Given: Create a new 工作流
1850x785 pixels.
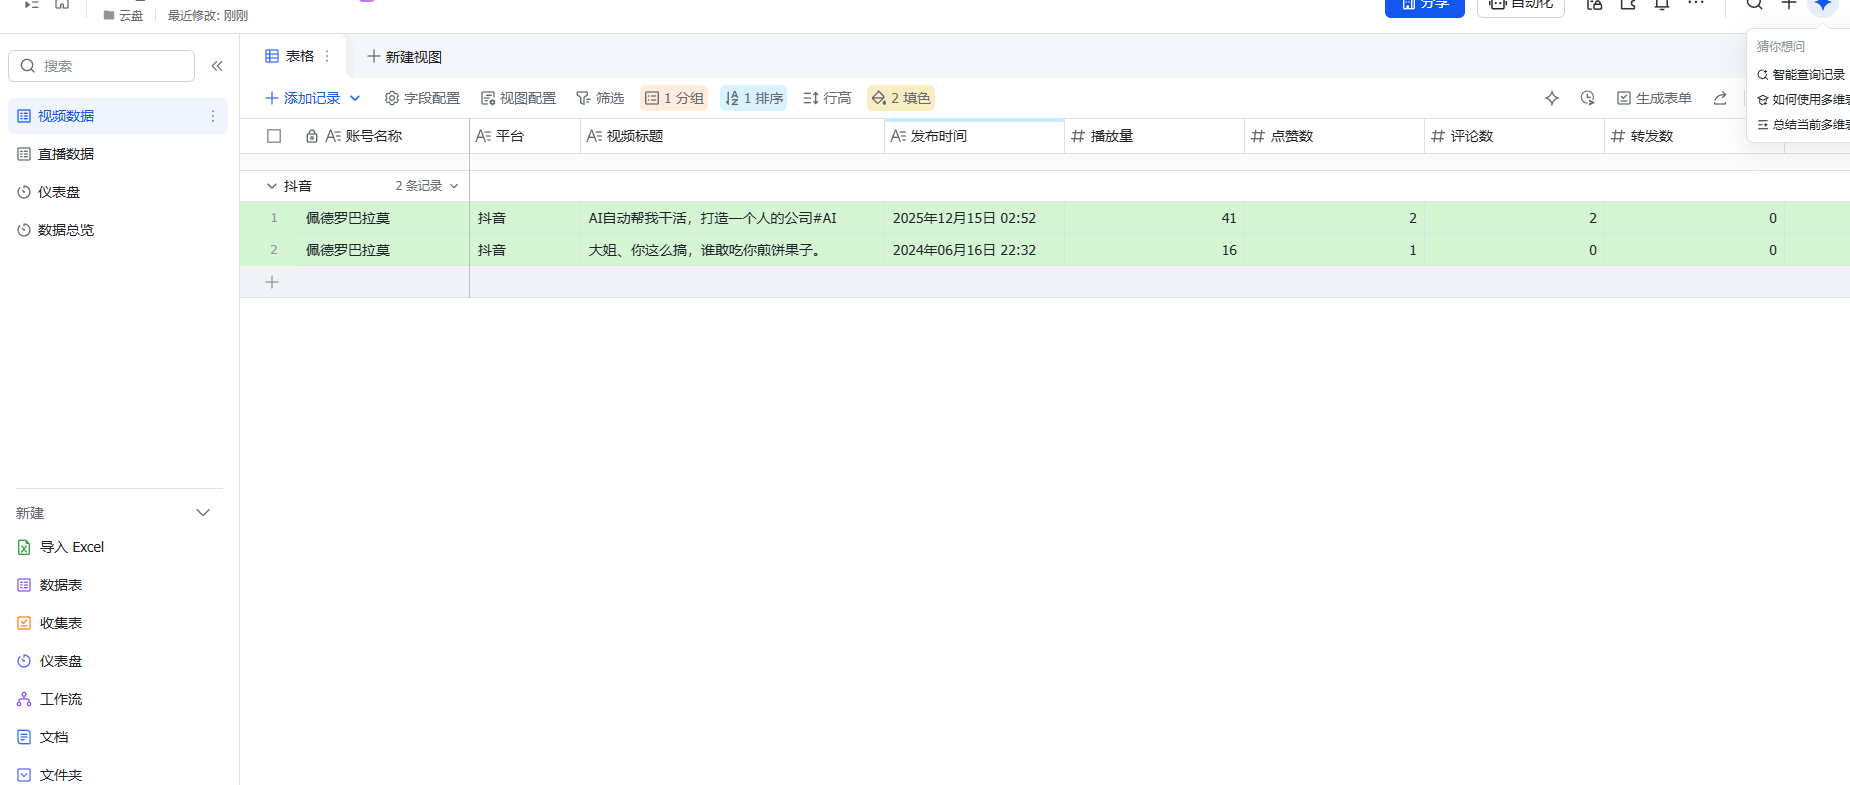Looking at the screenshot, I should [50, 699].
